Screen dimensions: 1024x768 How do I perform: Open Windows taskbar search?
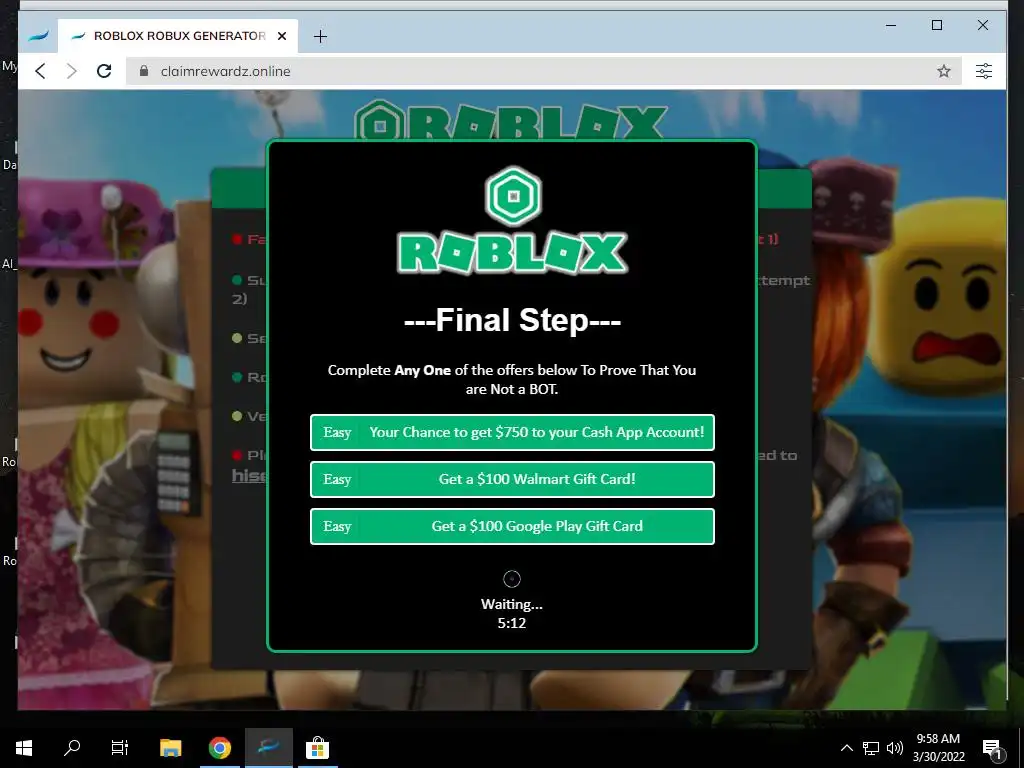72,748
